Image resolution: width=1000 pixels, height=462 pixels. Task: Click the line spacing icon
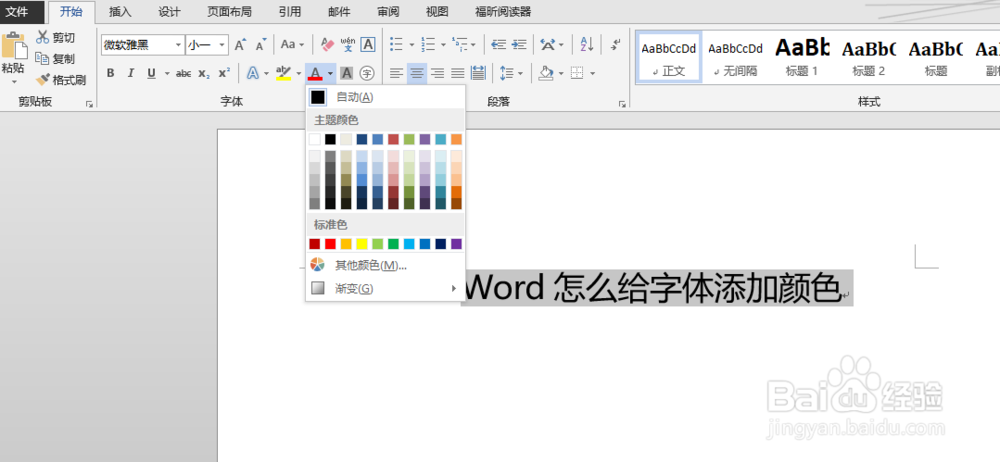click(507, 73)
